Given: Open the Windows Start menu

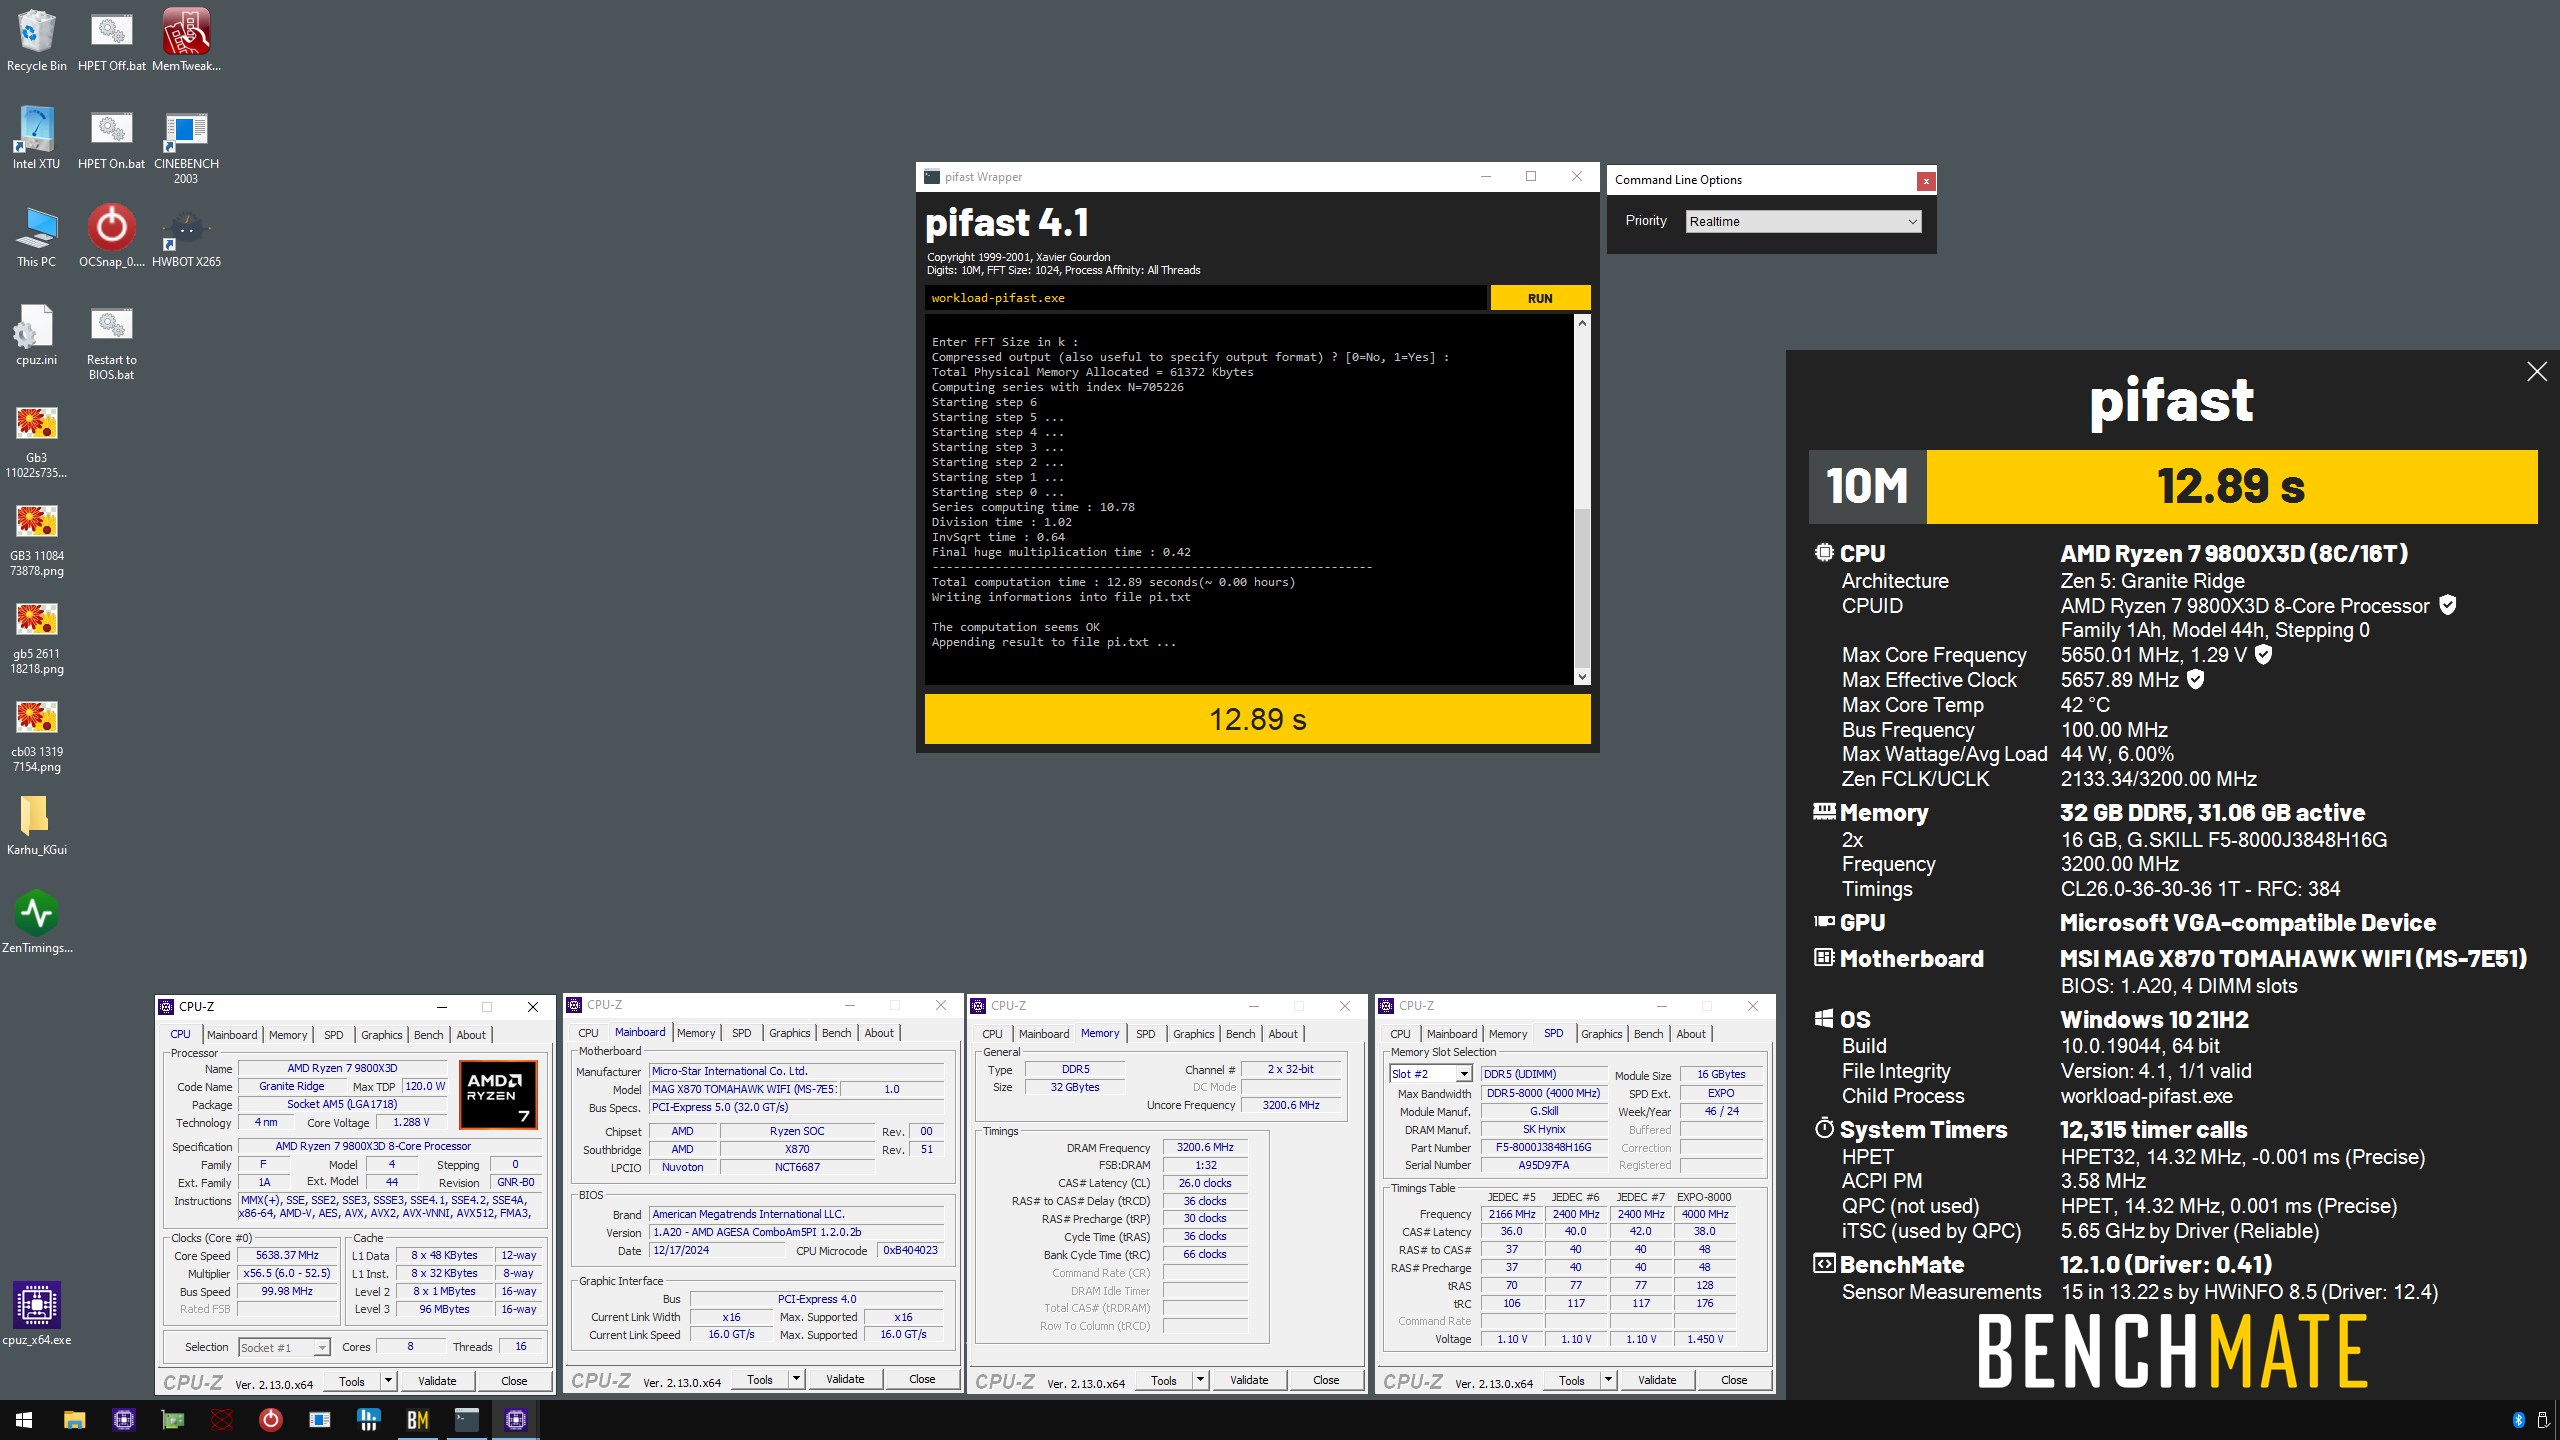Looking at the screenshot, I should [24, 1420].
